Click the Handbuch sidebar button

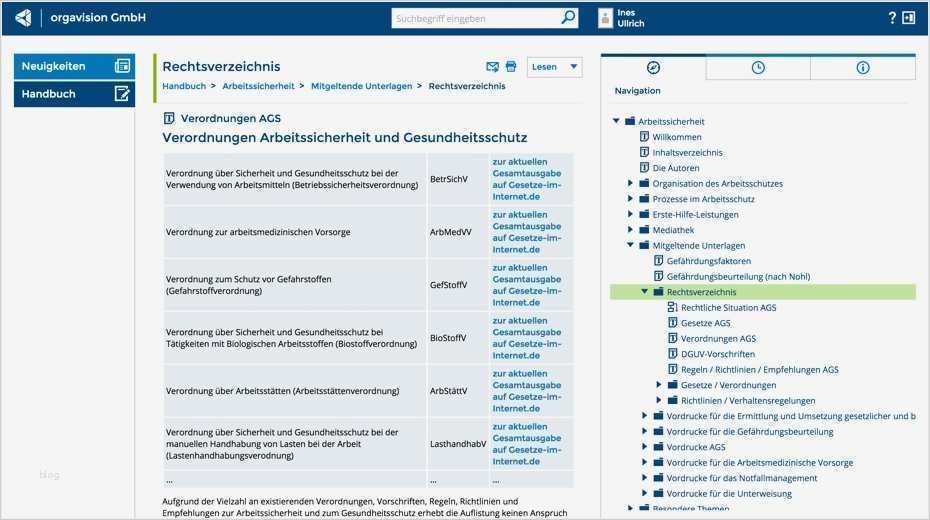point(74,94)
